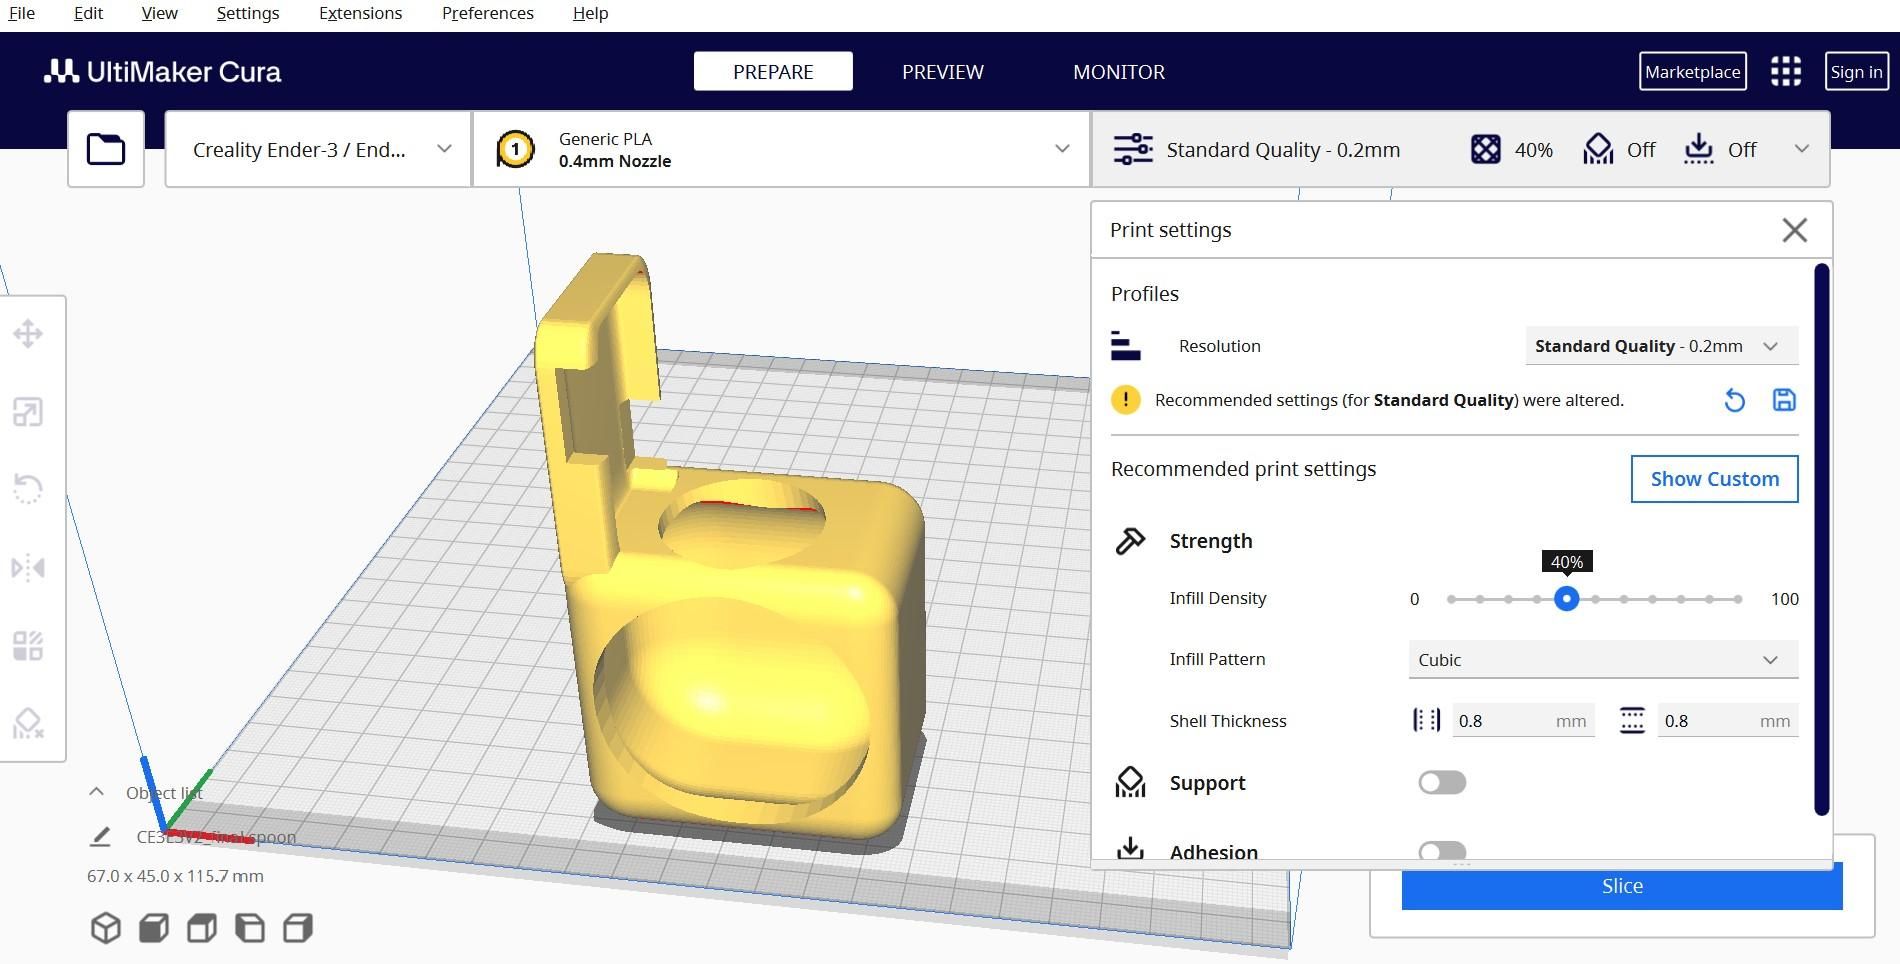Set Infill Density slider to 0 end
Screen dimensions: 1900x964
coord(1451,599)
